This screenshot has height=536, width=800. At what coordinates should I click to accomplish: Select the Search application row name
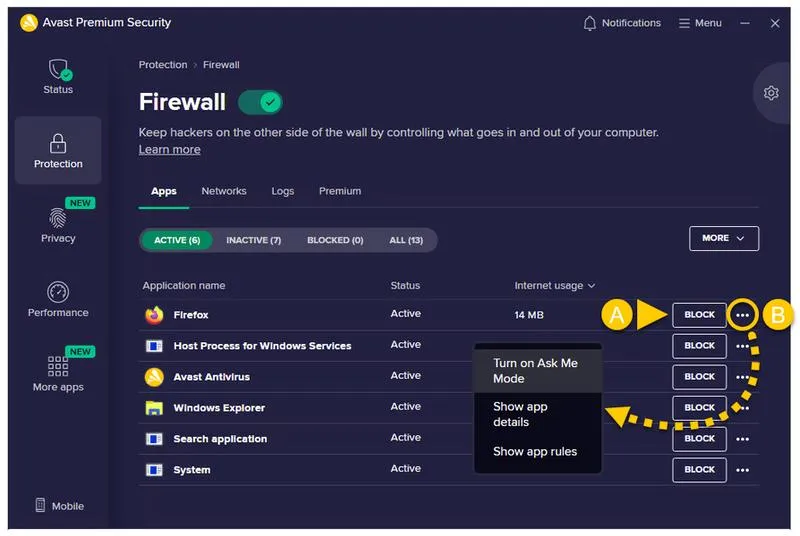pos(220,439)
